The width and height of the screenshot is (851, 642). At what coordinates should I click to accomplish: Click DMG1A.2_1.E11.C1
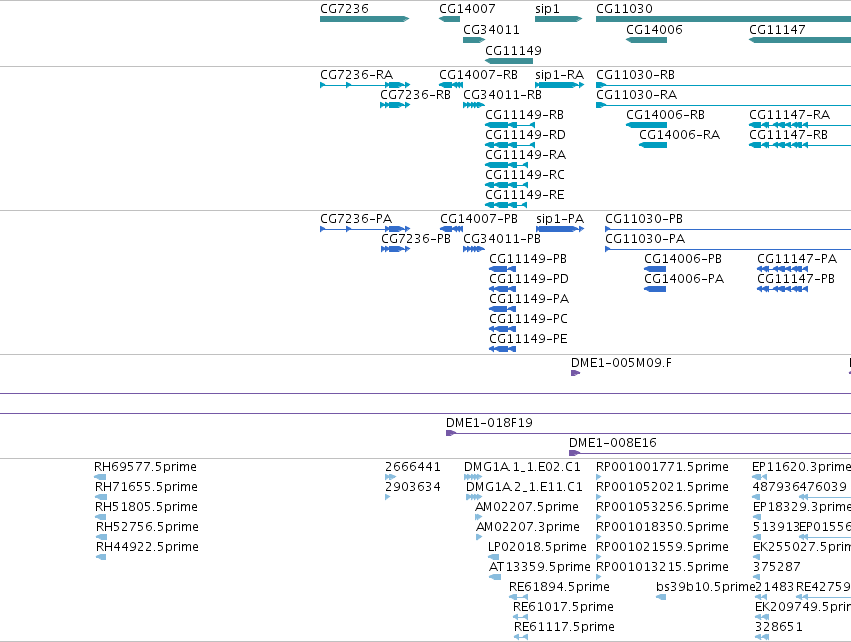click(x=474, y=497)
